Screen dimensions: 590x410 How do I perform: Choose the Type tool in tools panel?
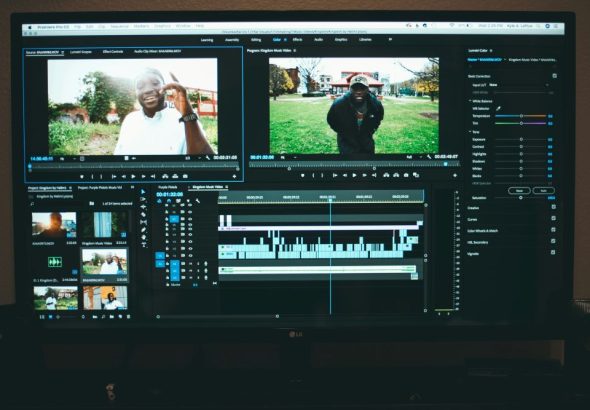(x=143, y=245)
